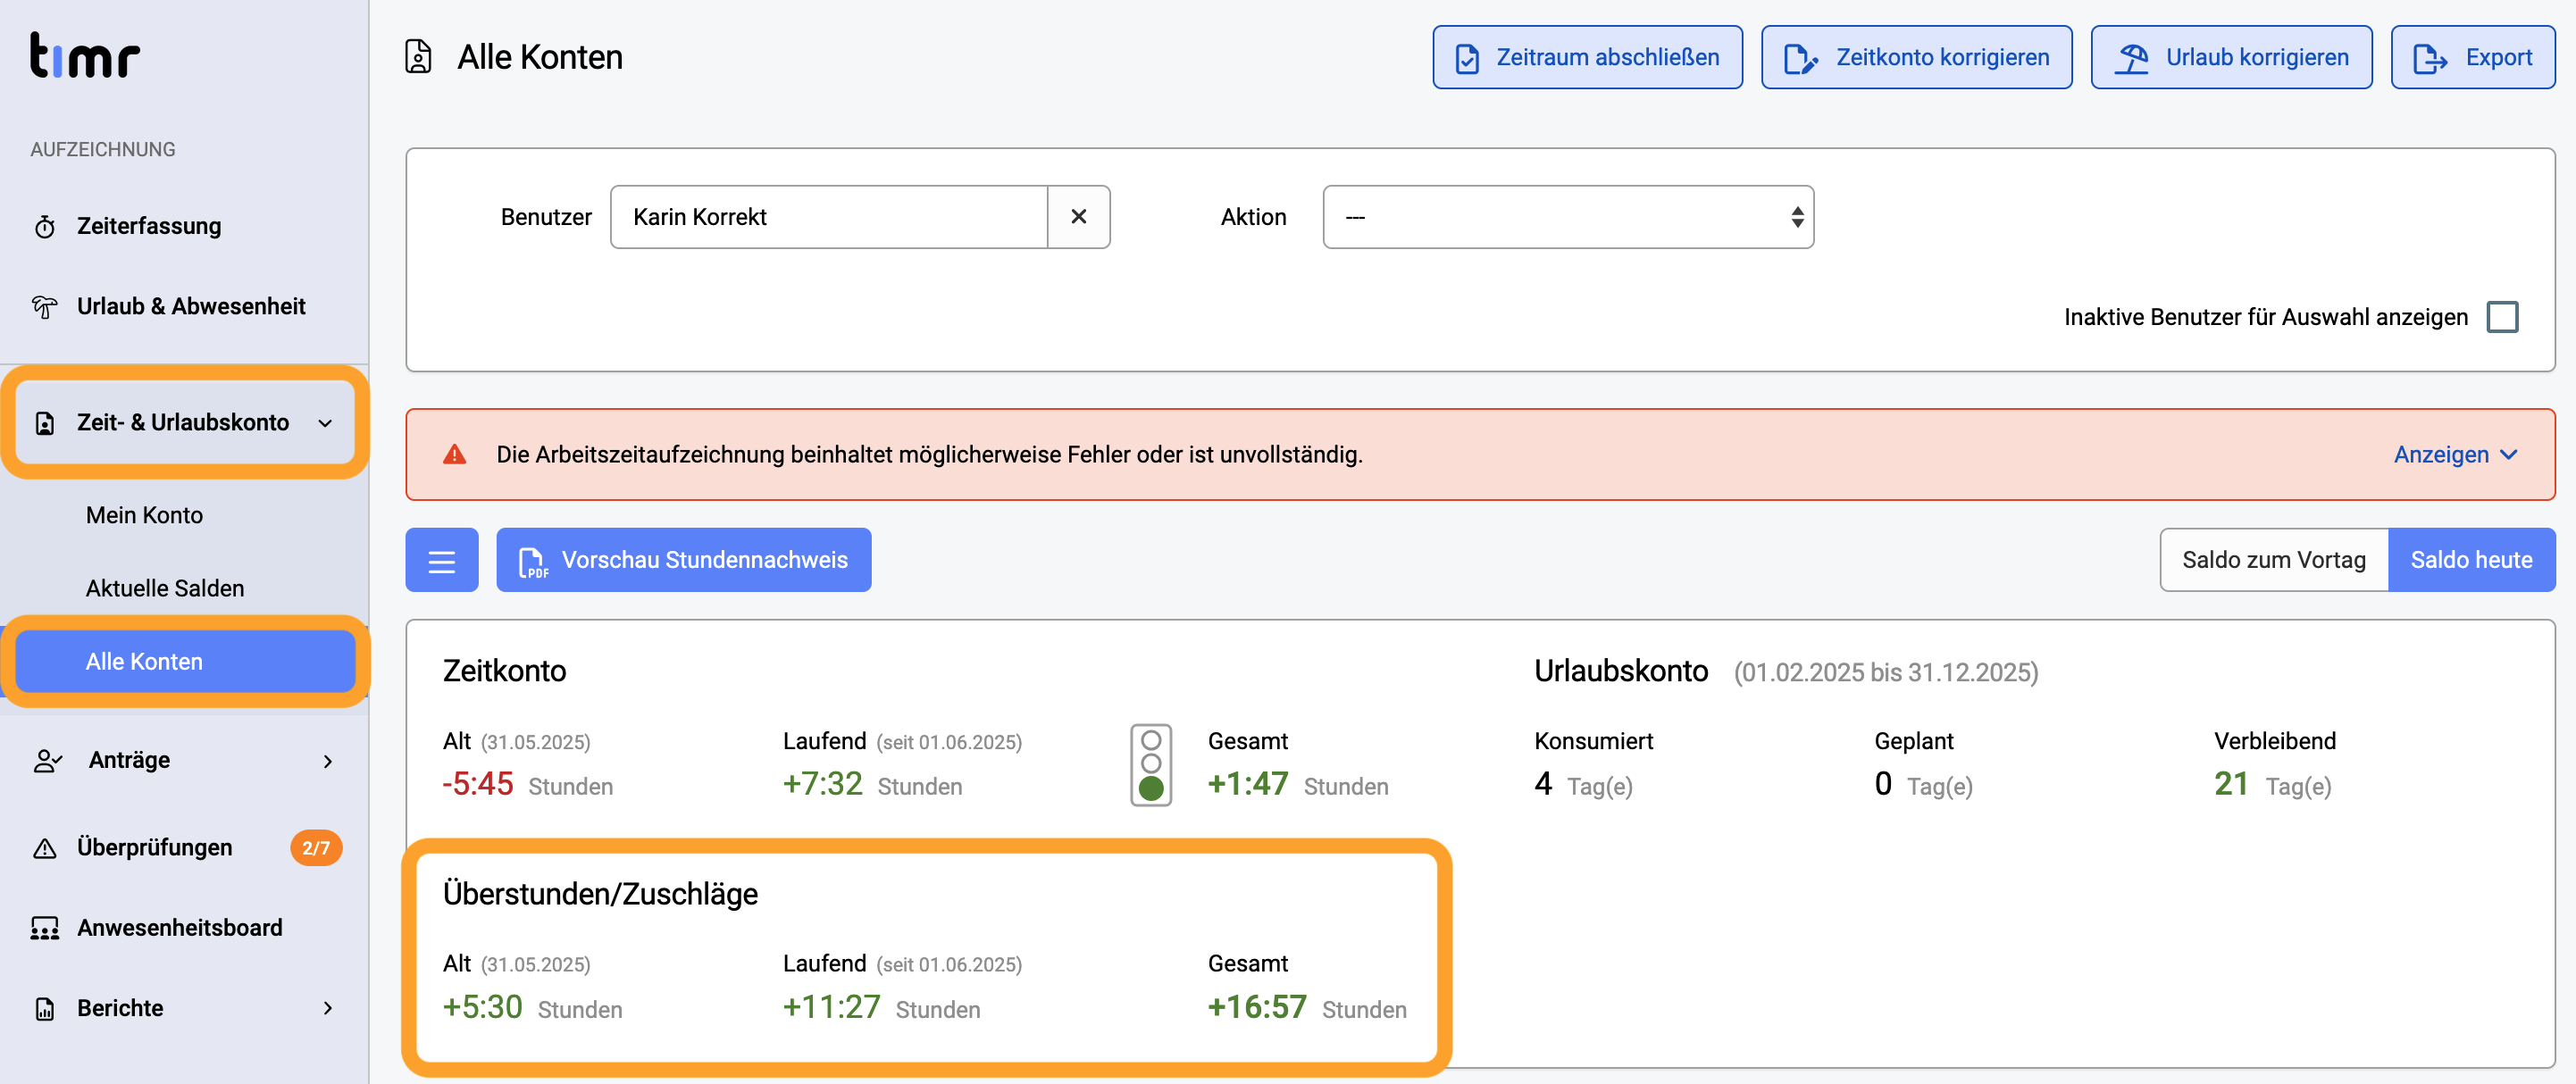
Task: Open Mein Konto submenu item
Action: [x=144, y=515]
